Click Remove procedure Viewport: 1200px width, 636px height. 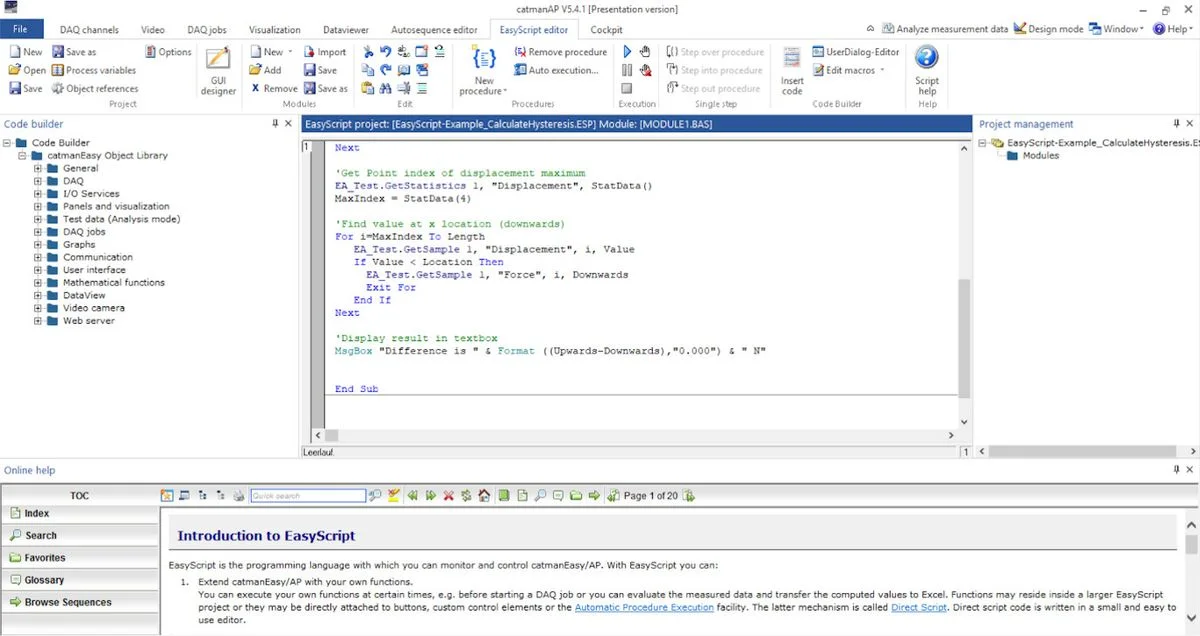(x=560, y=52)
